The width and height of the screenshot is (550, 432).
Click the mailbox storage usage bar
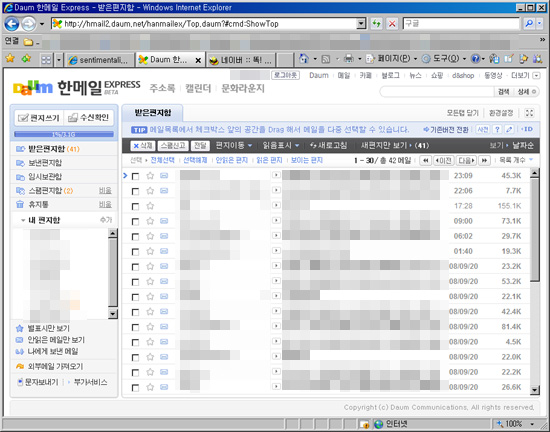coord(64,134)
